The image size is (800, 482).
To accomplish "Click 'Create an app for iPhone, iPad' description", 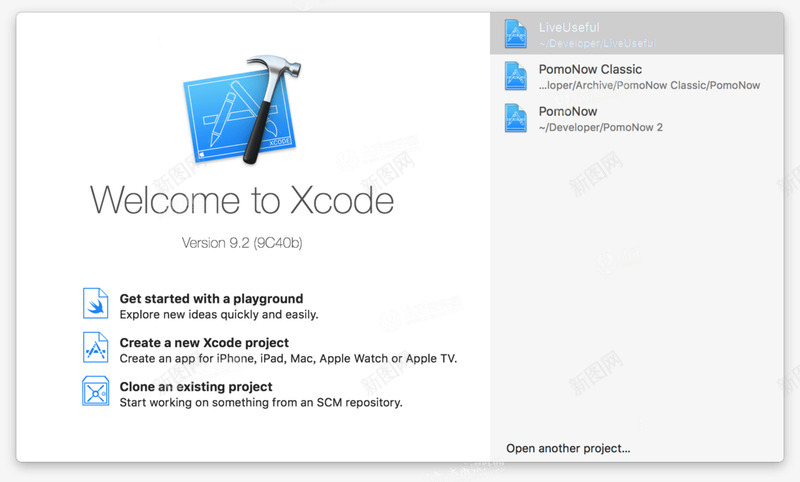I will pyautogui.click(x=288, y=359).
